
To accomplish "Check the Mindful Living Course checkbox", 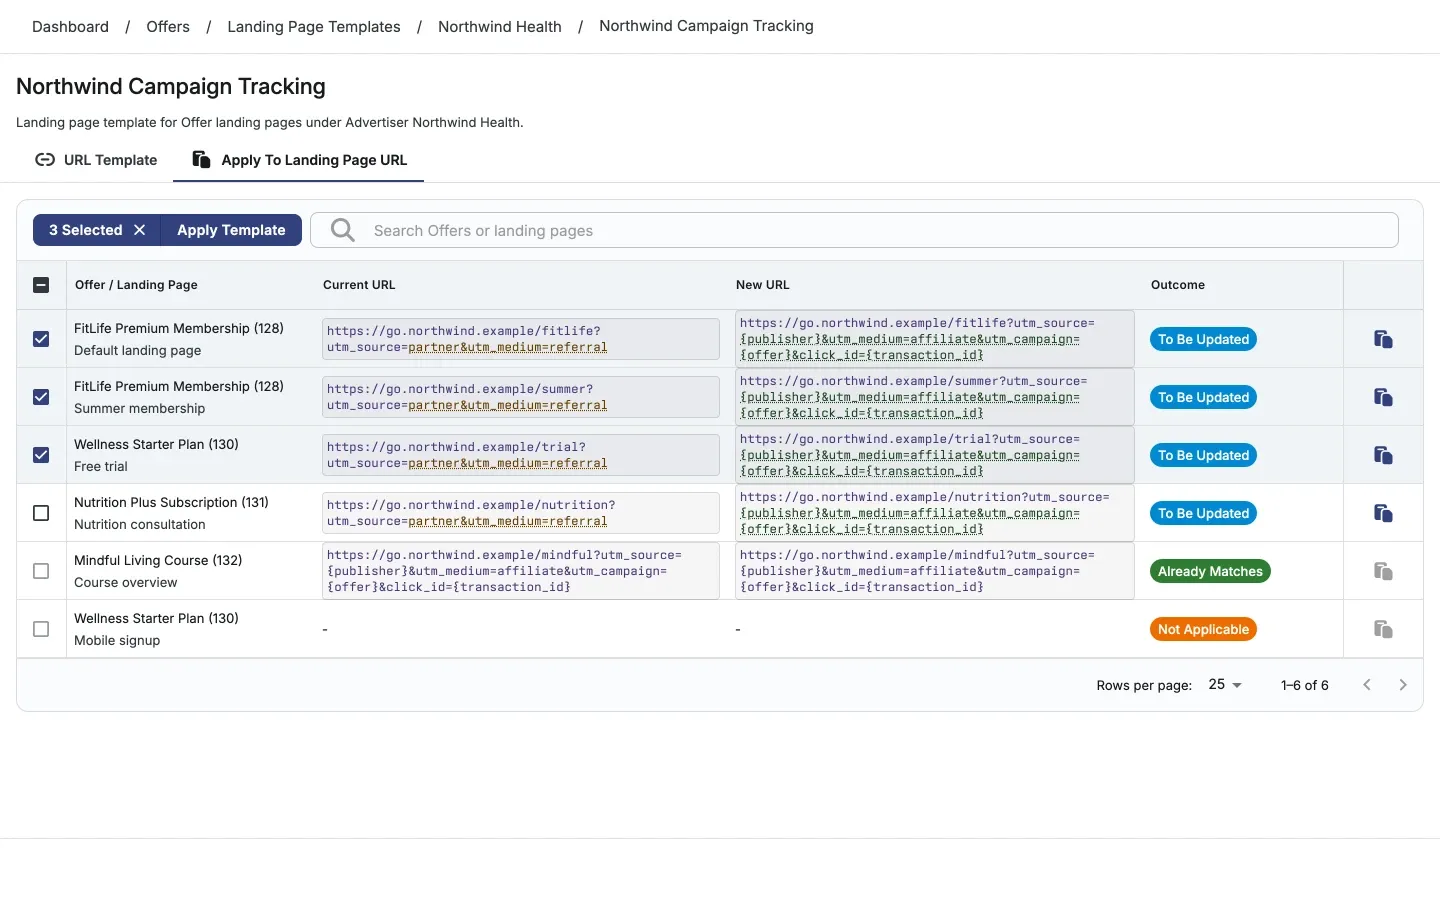I will [41, 571].
